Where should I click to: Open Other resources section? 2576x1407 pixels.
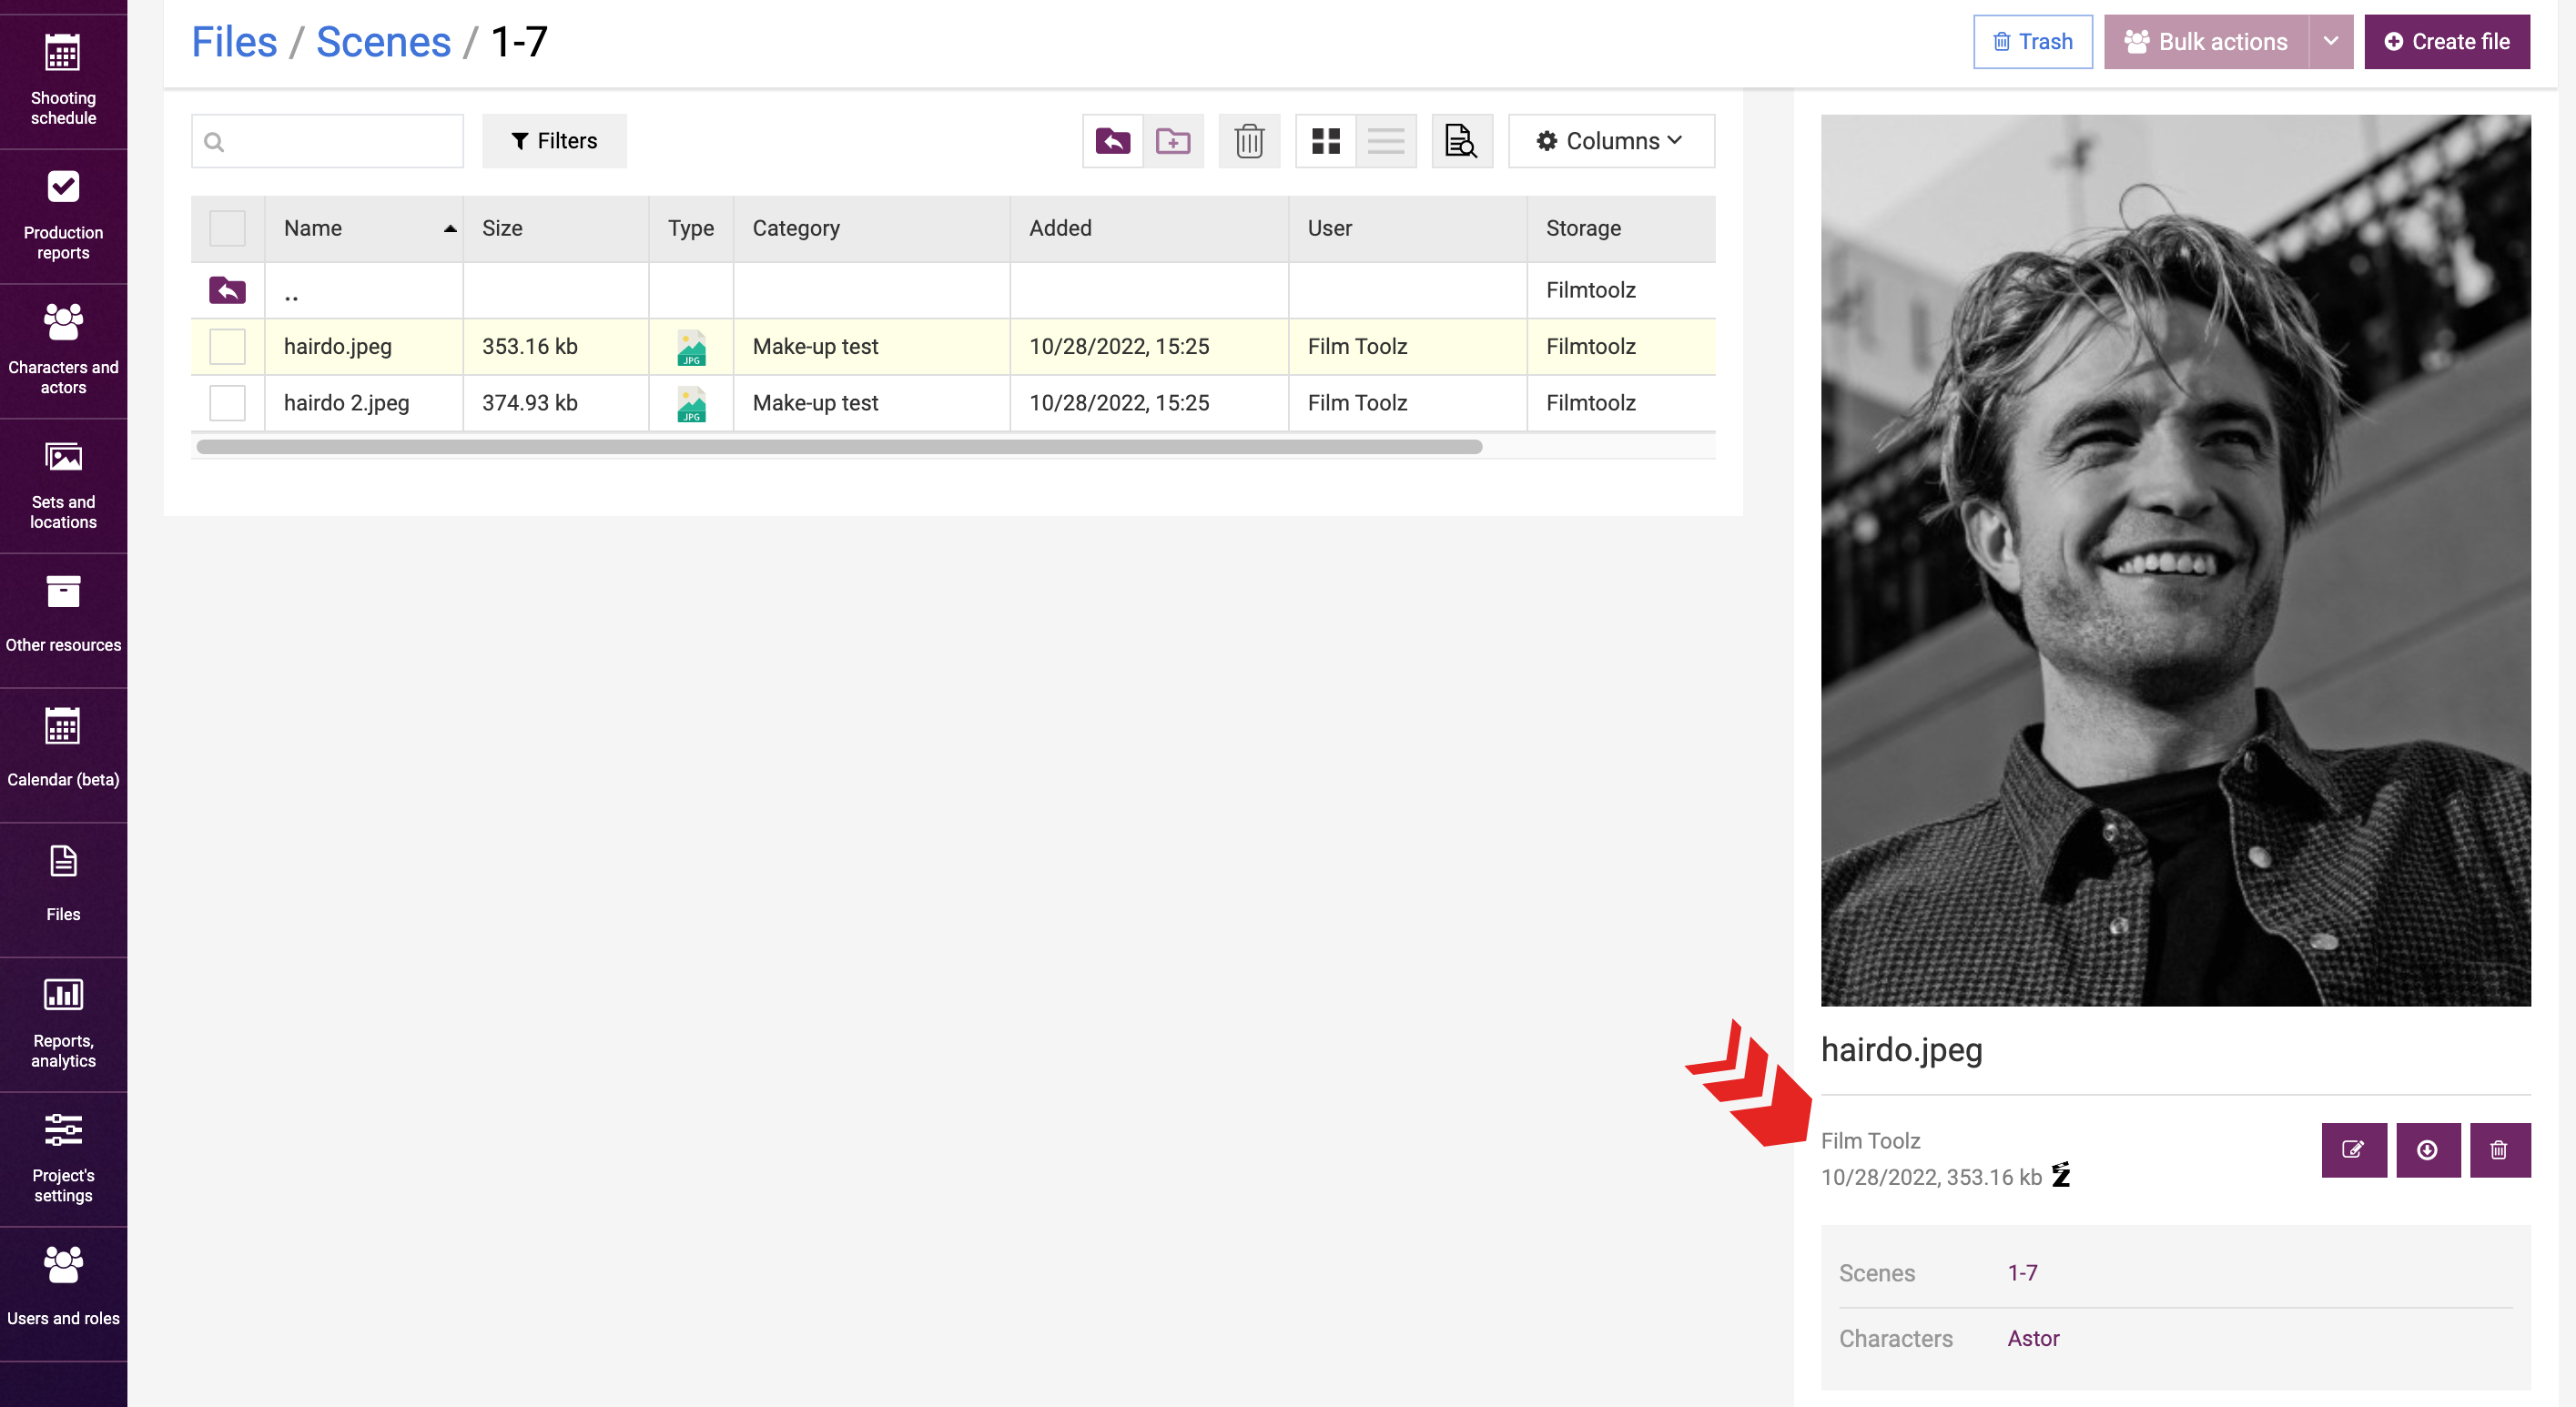[x=63, y=620]
